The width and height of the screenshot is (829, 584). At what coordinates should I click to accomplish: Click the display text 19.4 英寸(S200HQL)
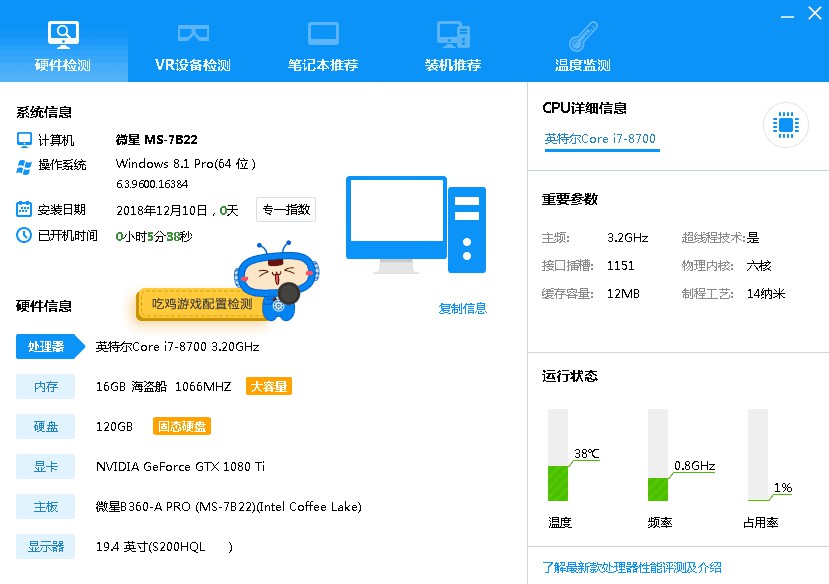click(164, 546)
